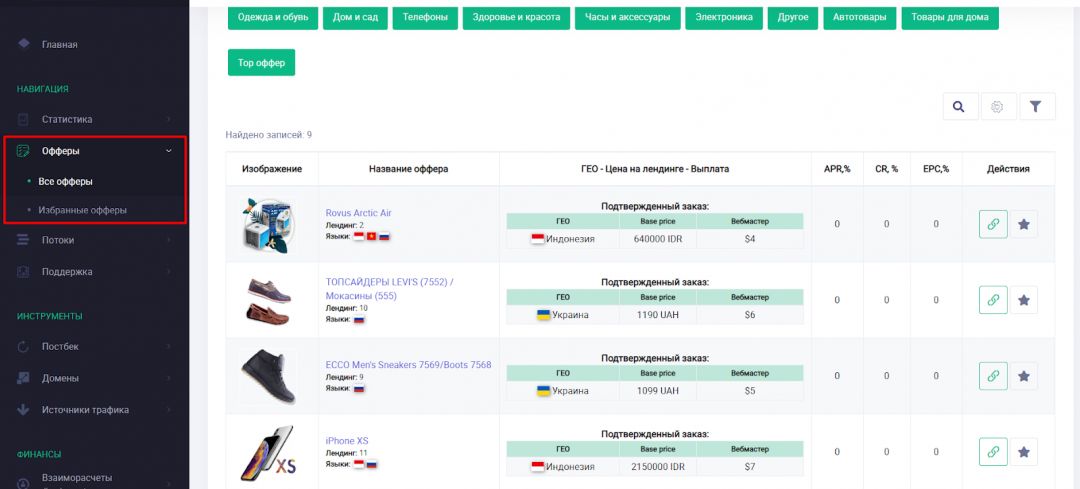Image resolution: width=1080 pixels, height=489 pixels.
Task: Click the Потоки sidebar icon
Action: (23, 240)
